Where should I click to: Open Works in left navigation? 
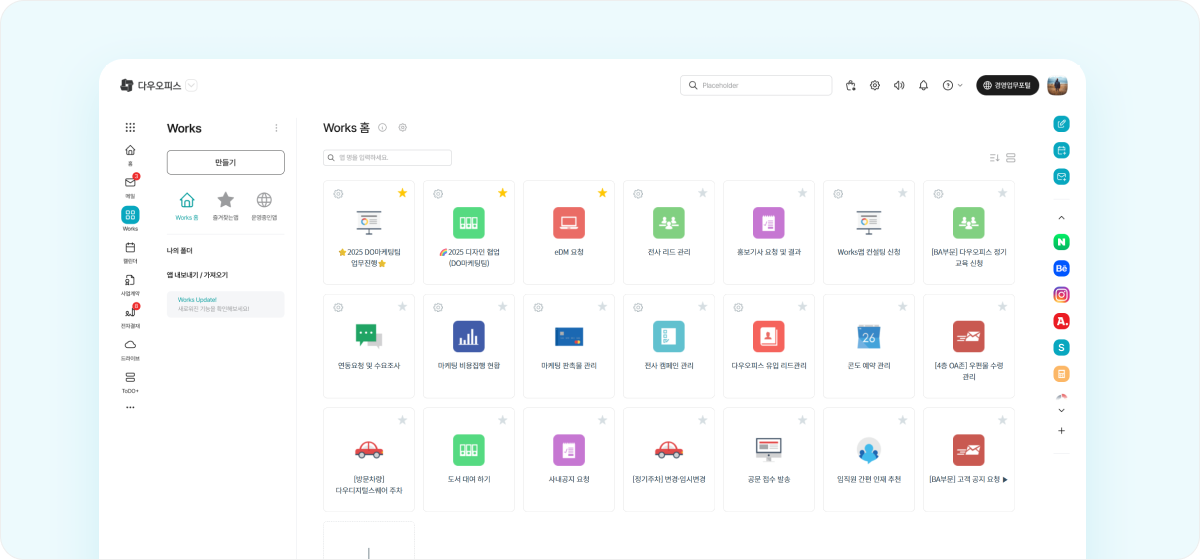pos(130,219)
